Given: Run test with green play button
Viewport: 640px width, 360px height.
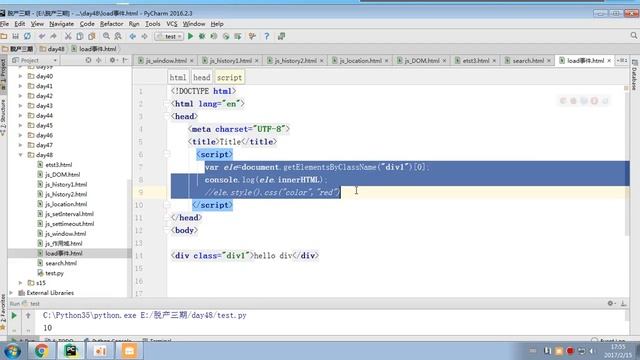Looking at the screenshot, I should point(190,36).
